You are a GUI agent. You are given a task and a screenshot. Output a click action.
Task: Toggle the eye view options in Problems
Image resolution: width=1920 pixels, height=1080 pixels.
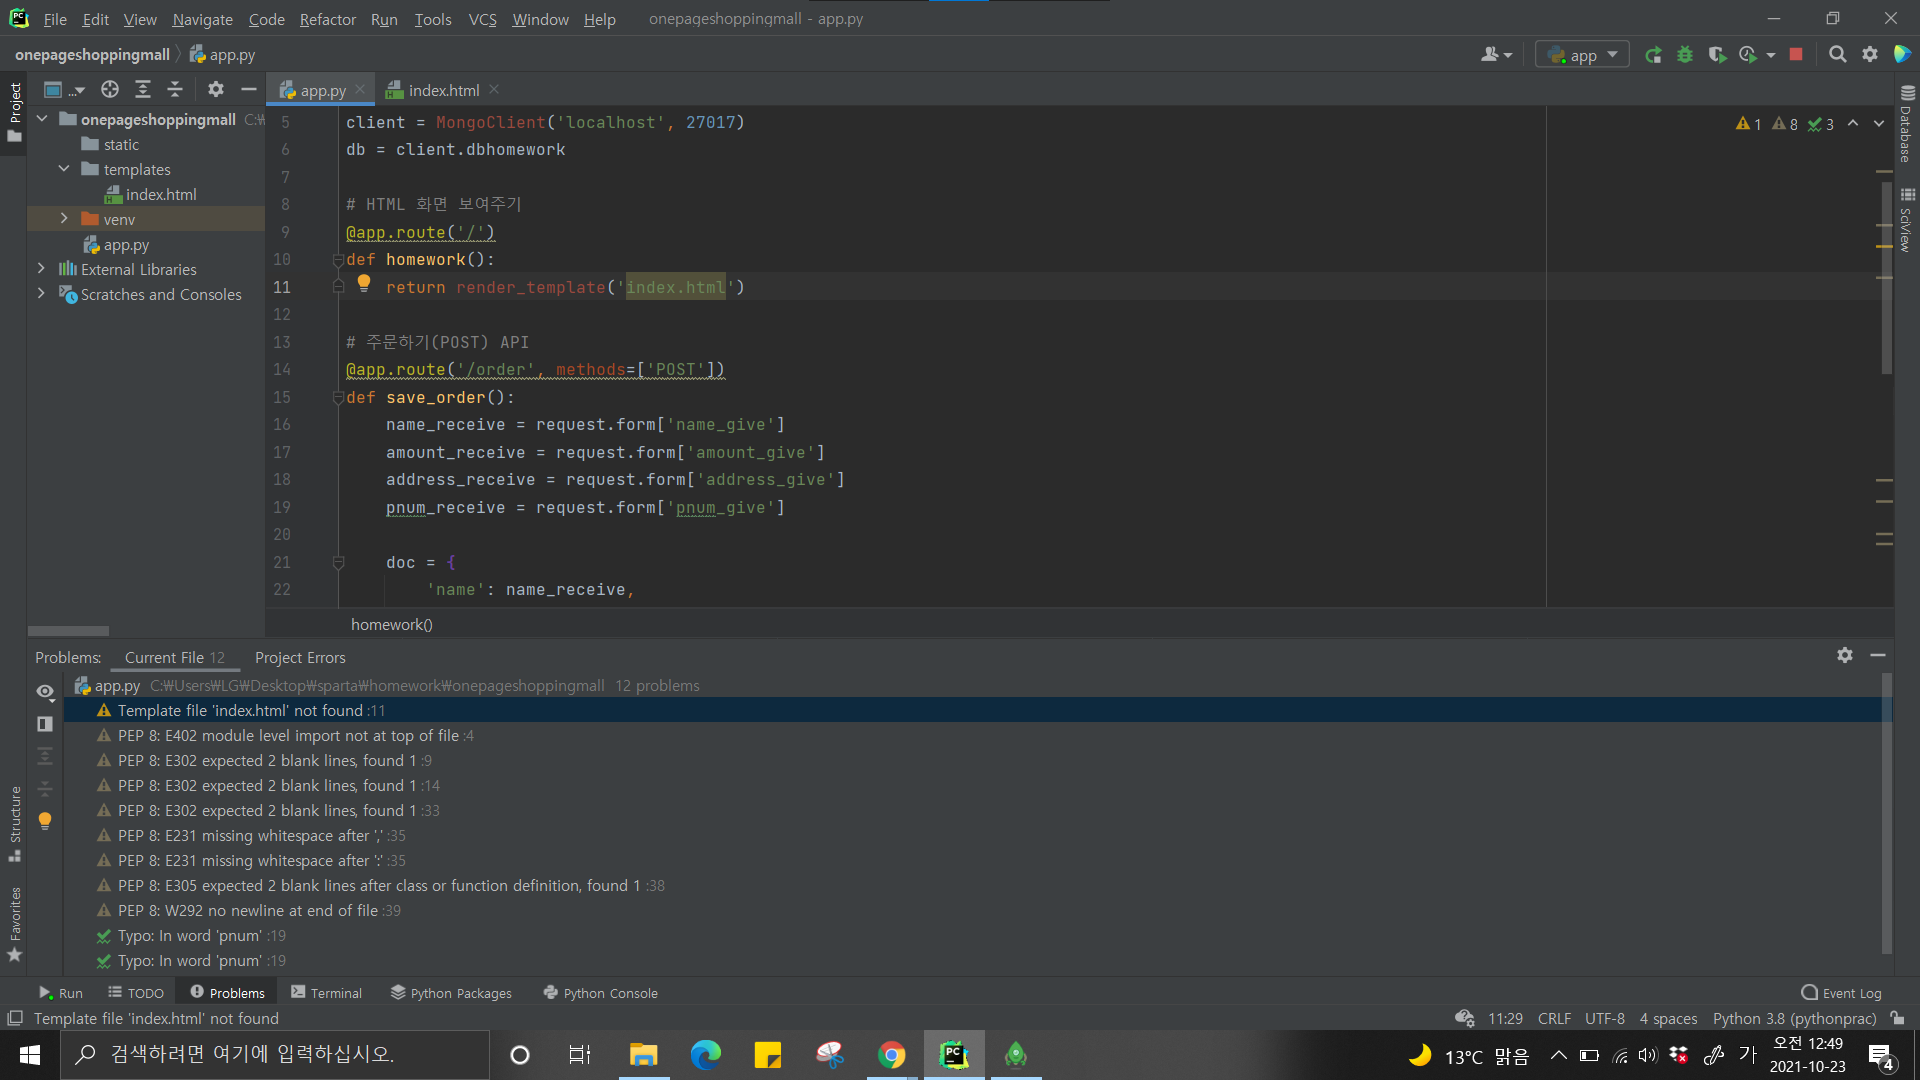tap(45, 691)
